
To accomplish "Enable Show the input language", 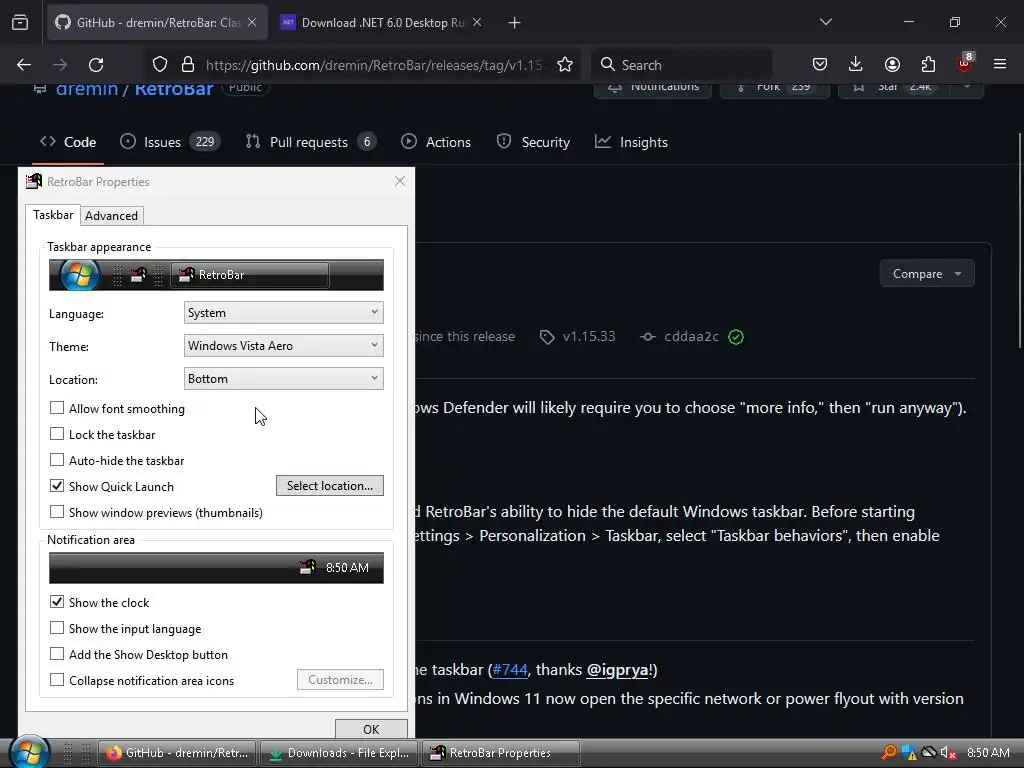I will [57, 628].
